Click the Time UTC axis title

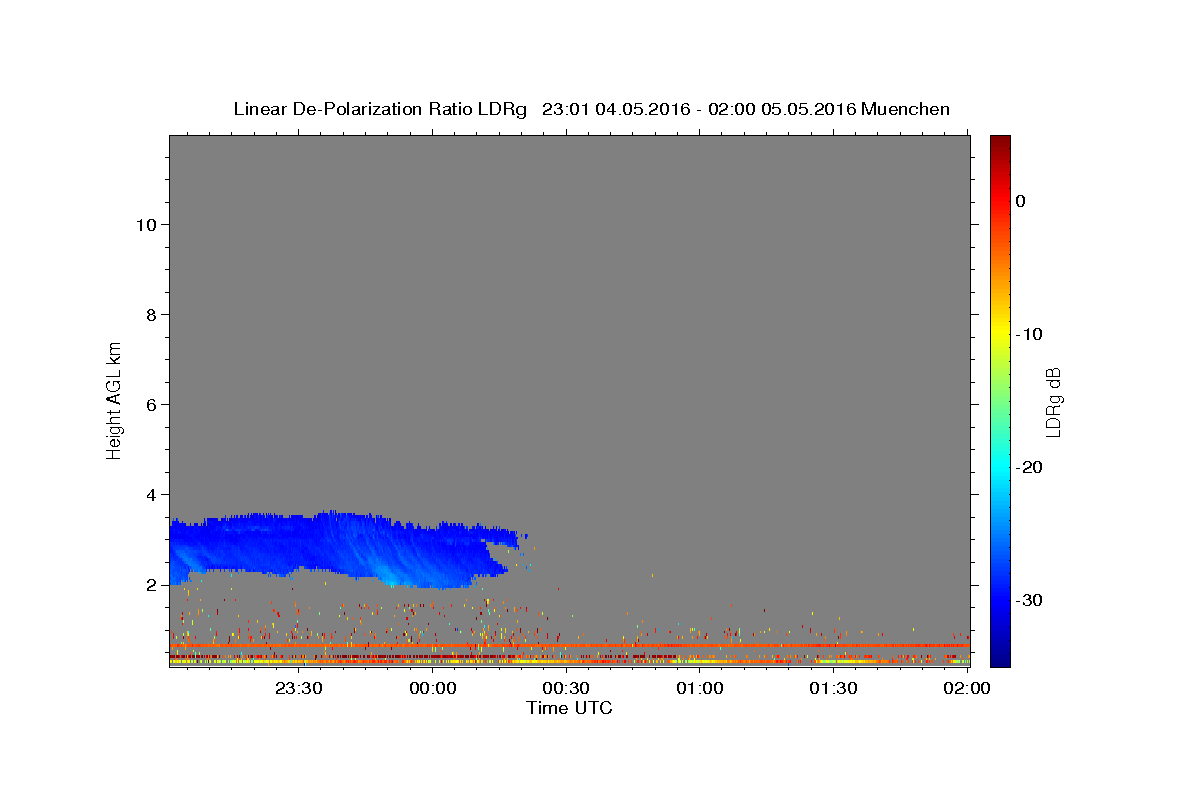(569, 708)
